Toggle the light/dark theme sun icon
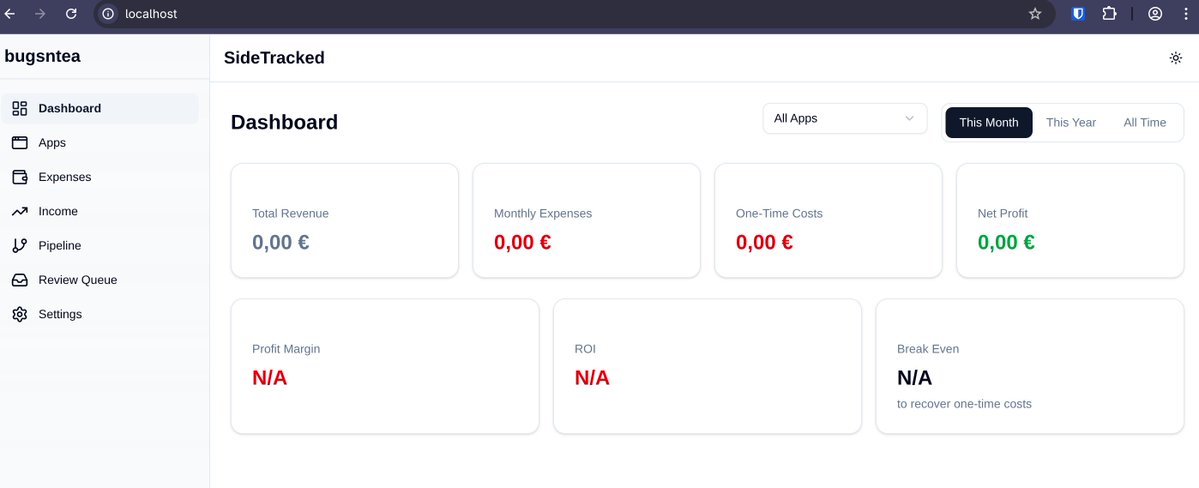The width and height of the screenshot is (1199, 488). [1176, 57]
